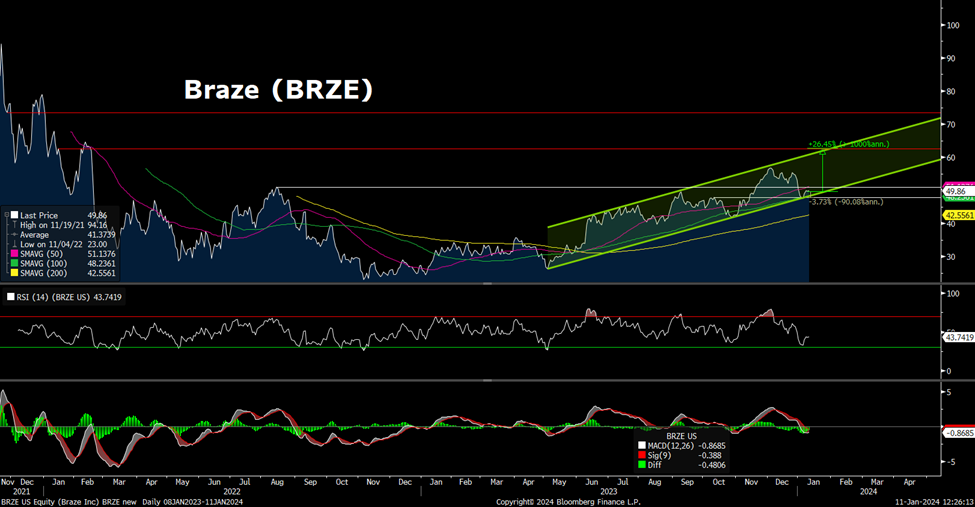Click the red -0.8685 MACD axis tag
Screen dimensions: 975x507
(x=959, y=432)
